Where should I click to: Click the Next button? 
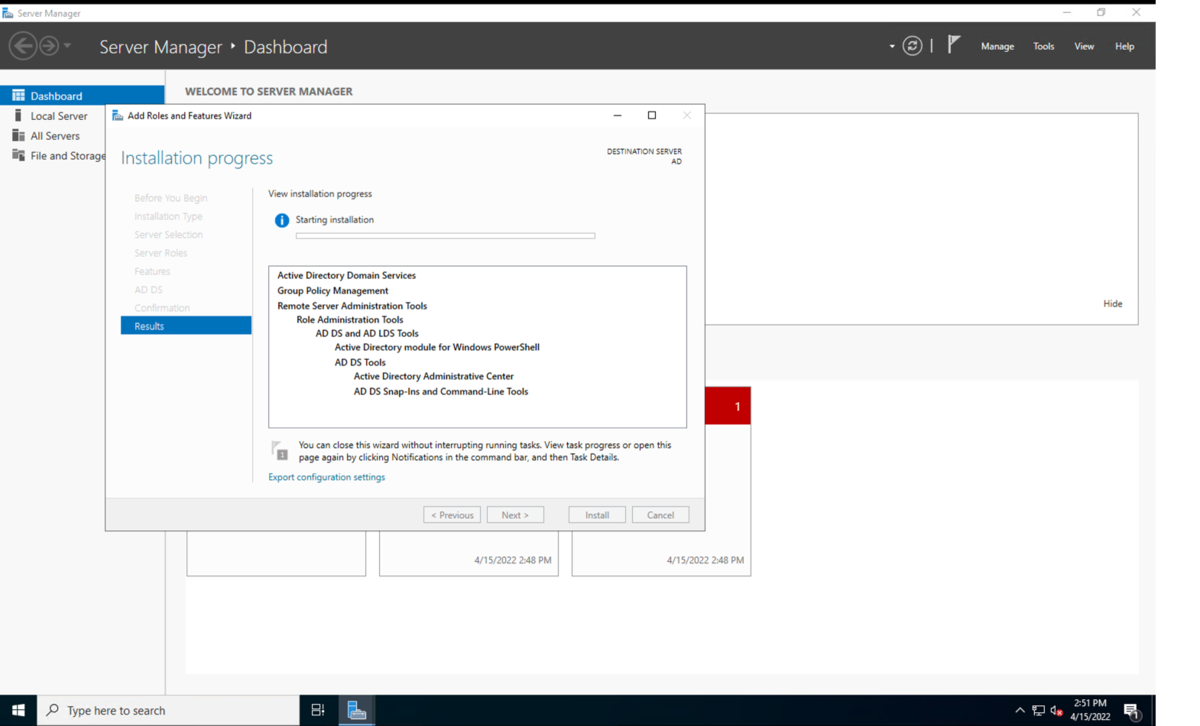[x=515, y=515]
